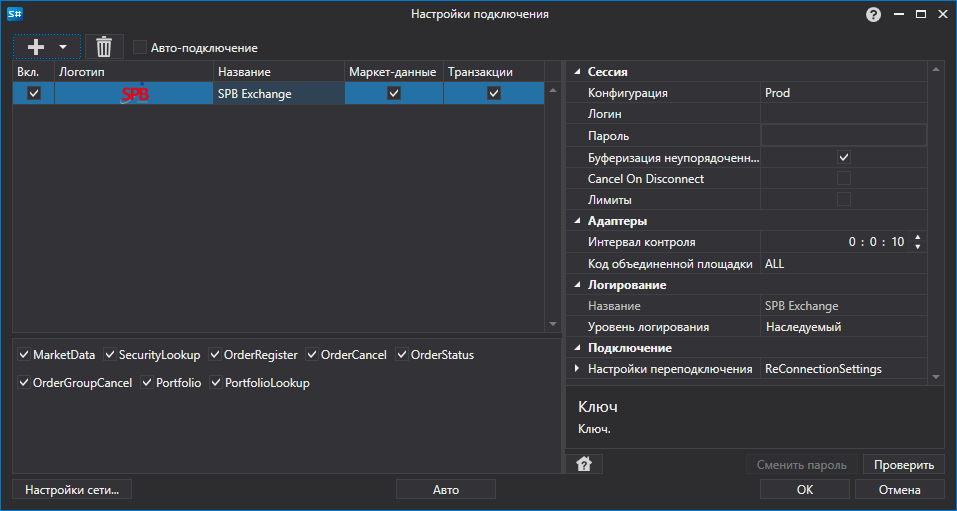
Task: Click the Авто button
Action: [x=446, y=489]
